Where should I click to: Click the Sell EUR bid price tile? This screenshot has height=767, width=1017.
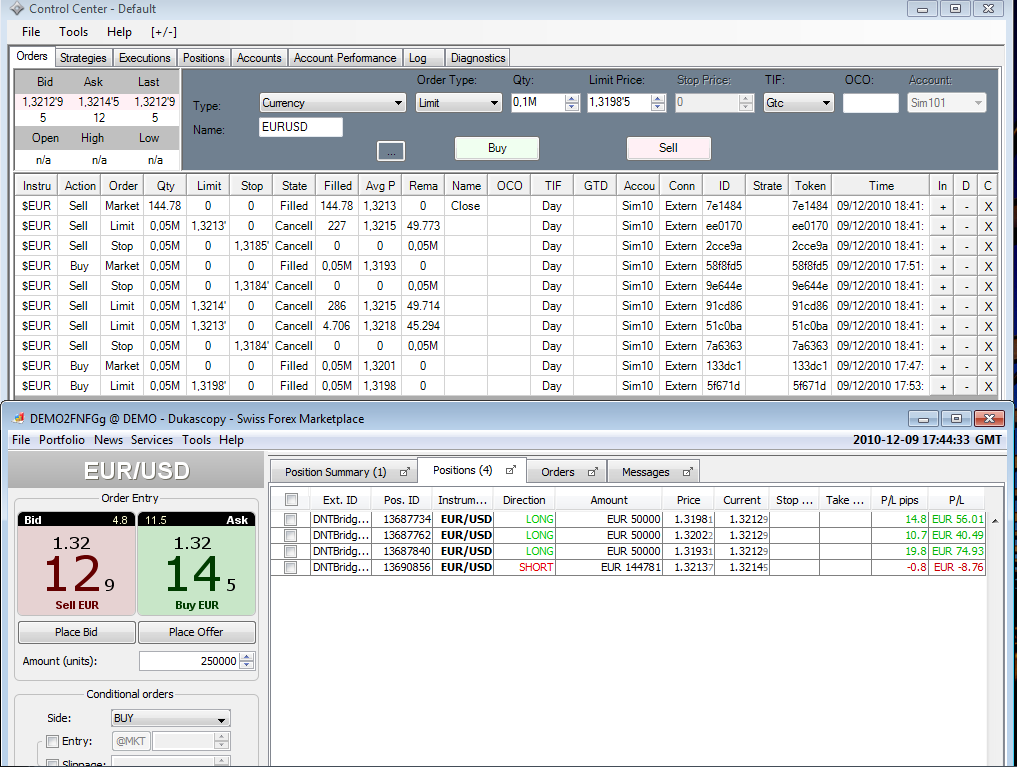pyautogui.click(x=77, y=564)
